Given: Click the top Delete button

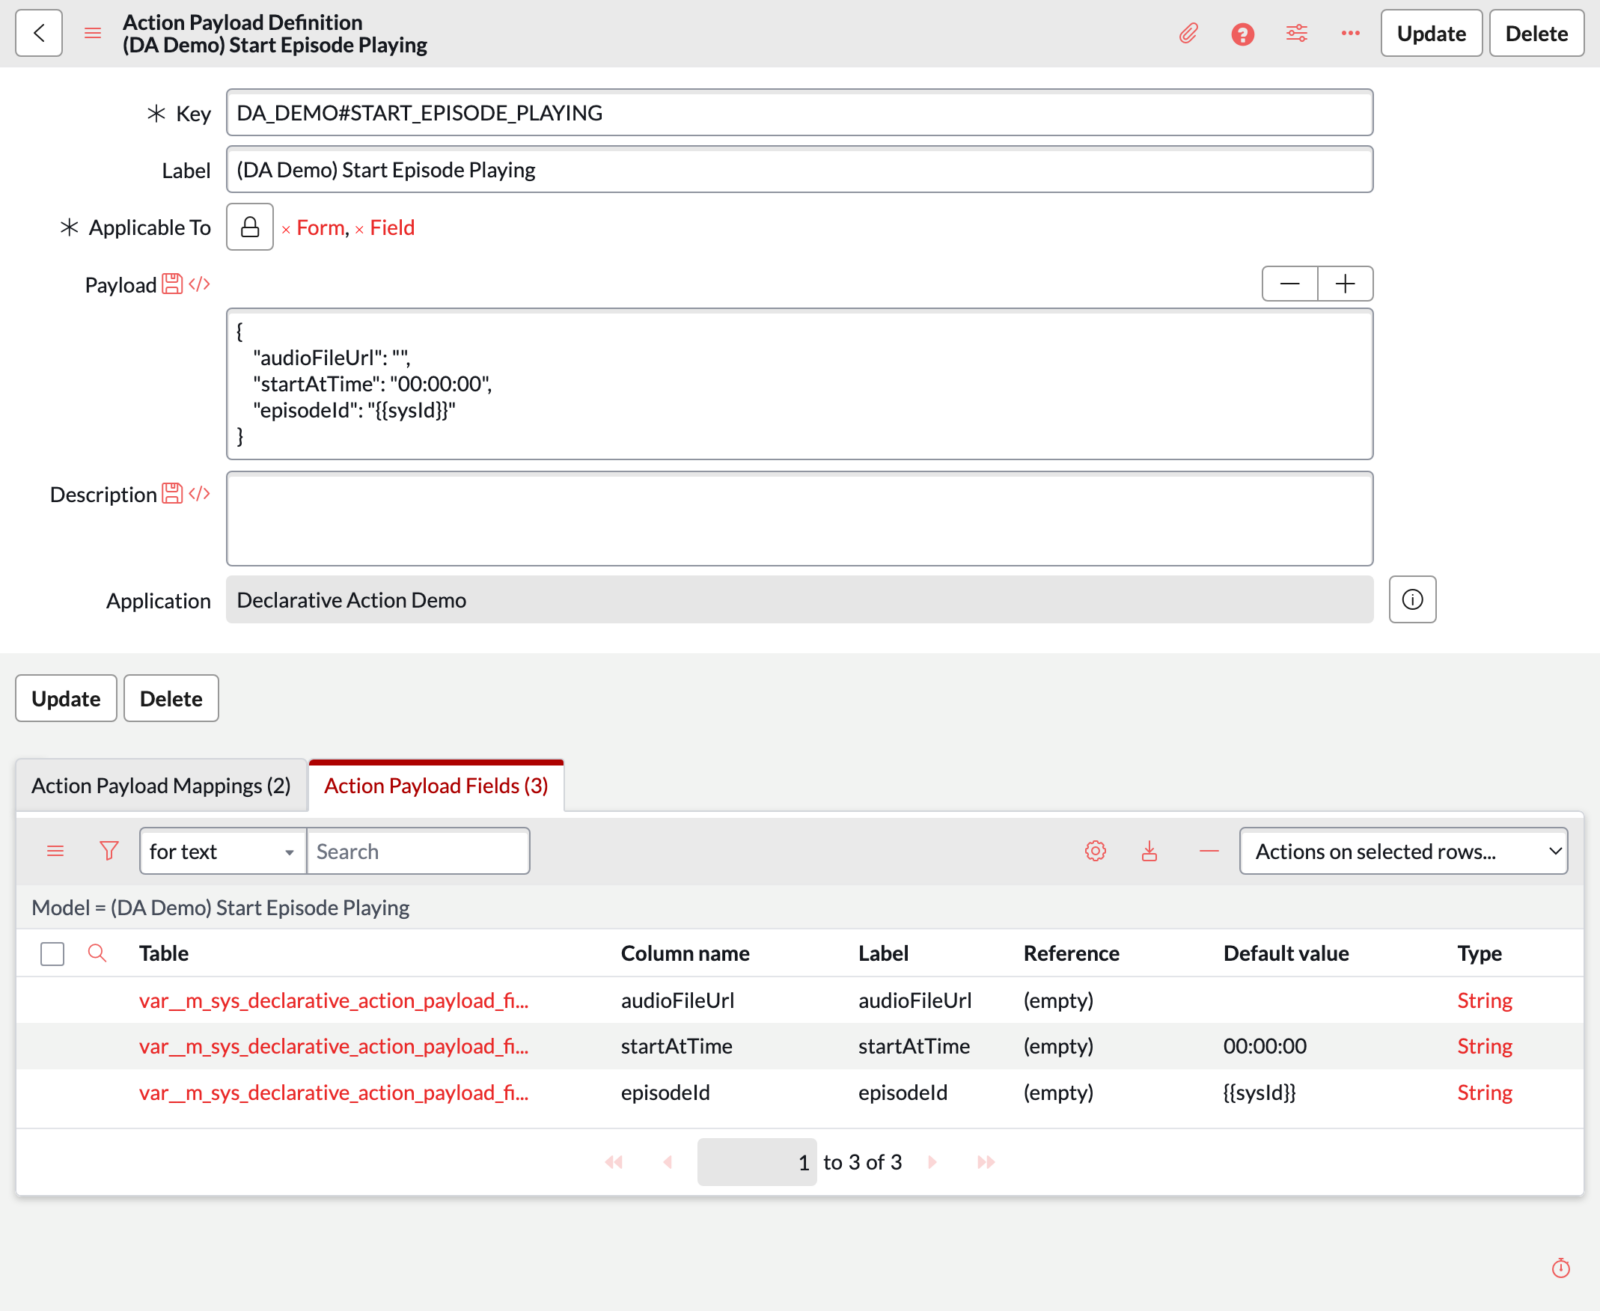Looking at the screenshot, I should tap(1536, 33).
